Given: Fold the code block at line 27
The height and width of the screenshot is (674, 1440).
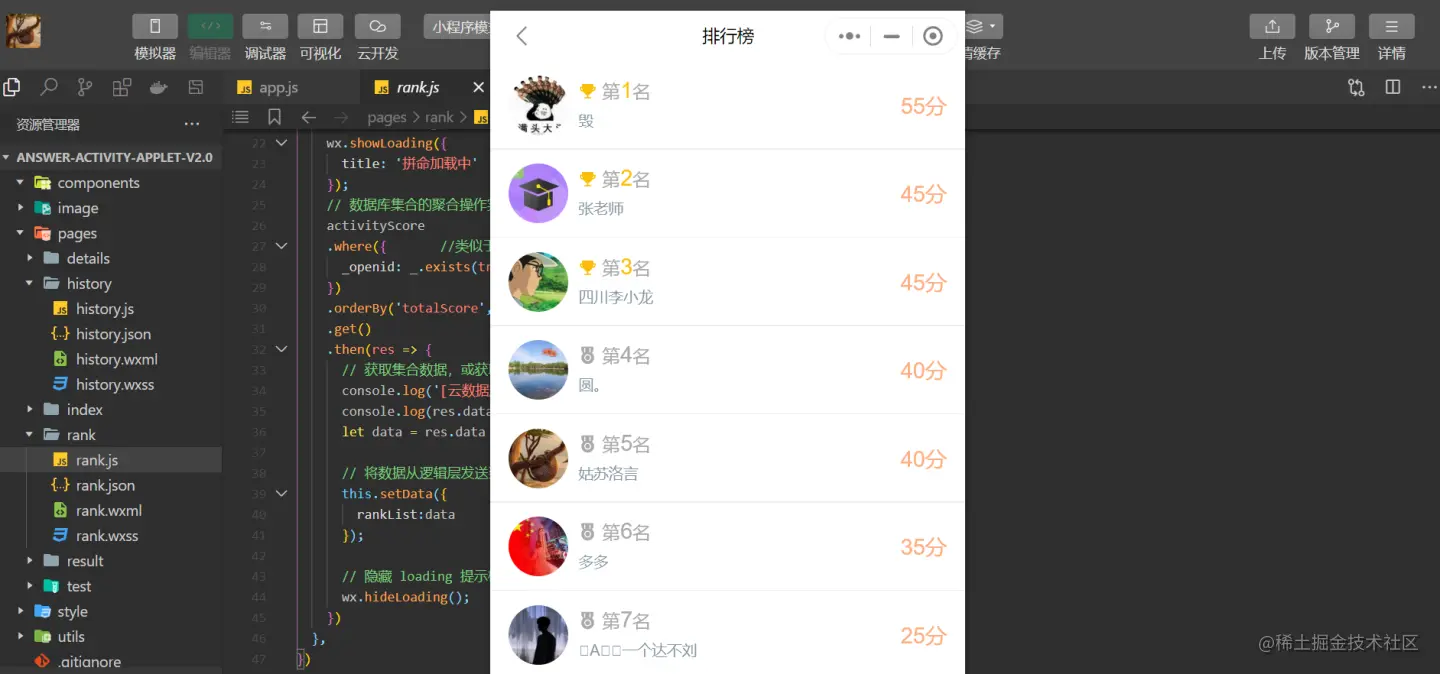Looking at the screenshot, I should click(281, 246).
